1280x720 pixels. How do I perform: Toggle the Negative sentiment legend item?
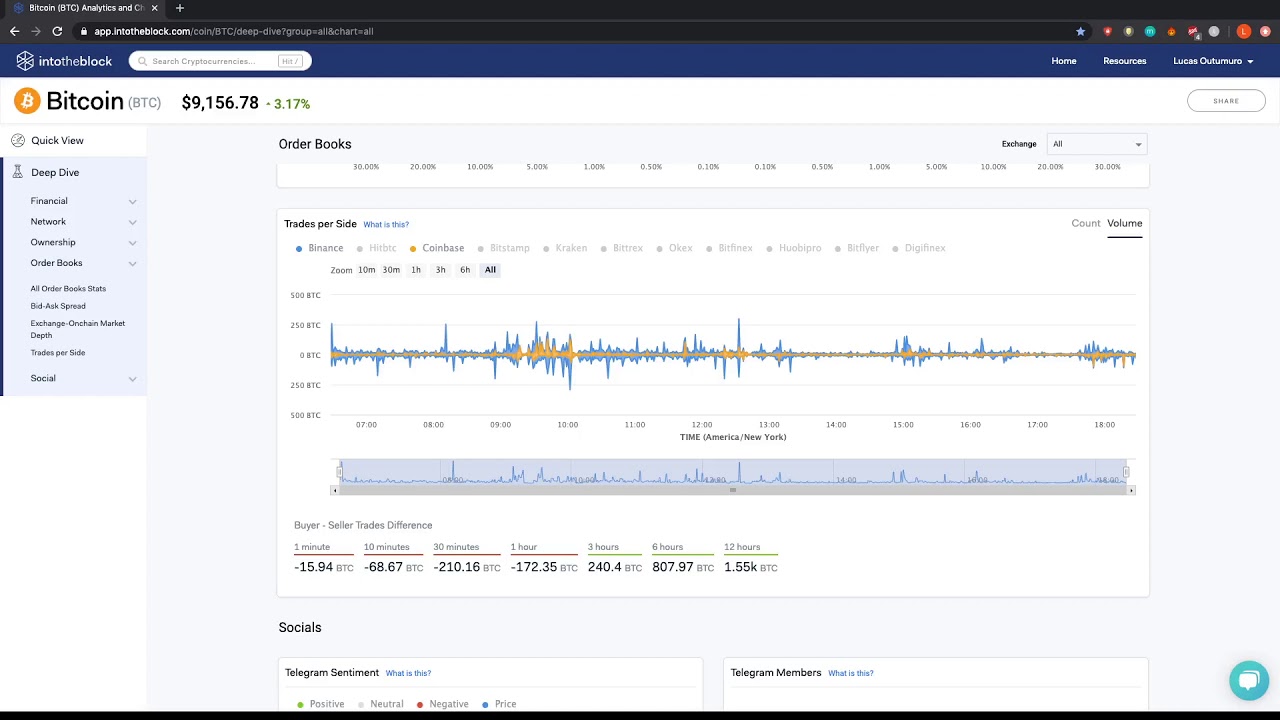[443, 704]
